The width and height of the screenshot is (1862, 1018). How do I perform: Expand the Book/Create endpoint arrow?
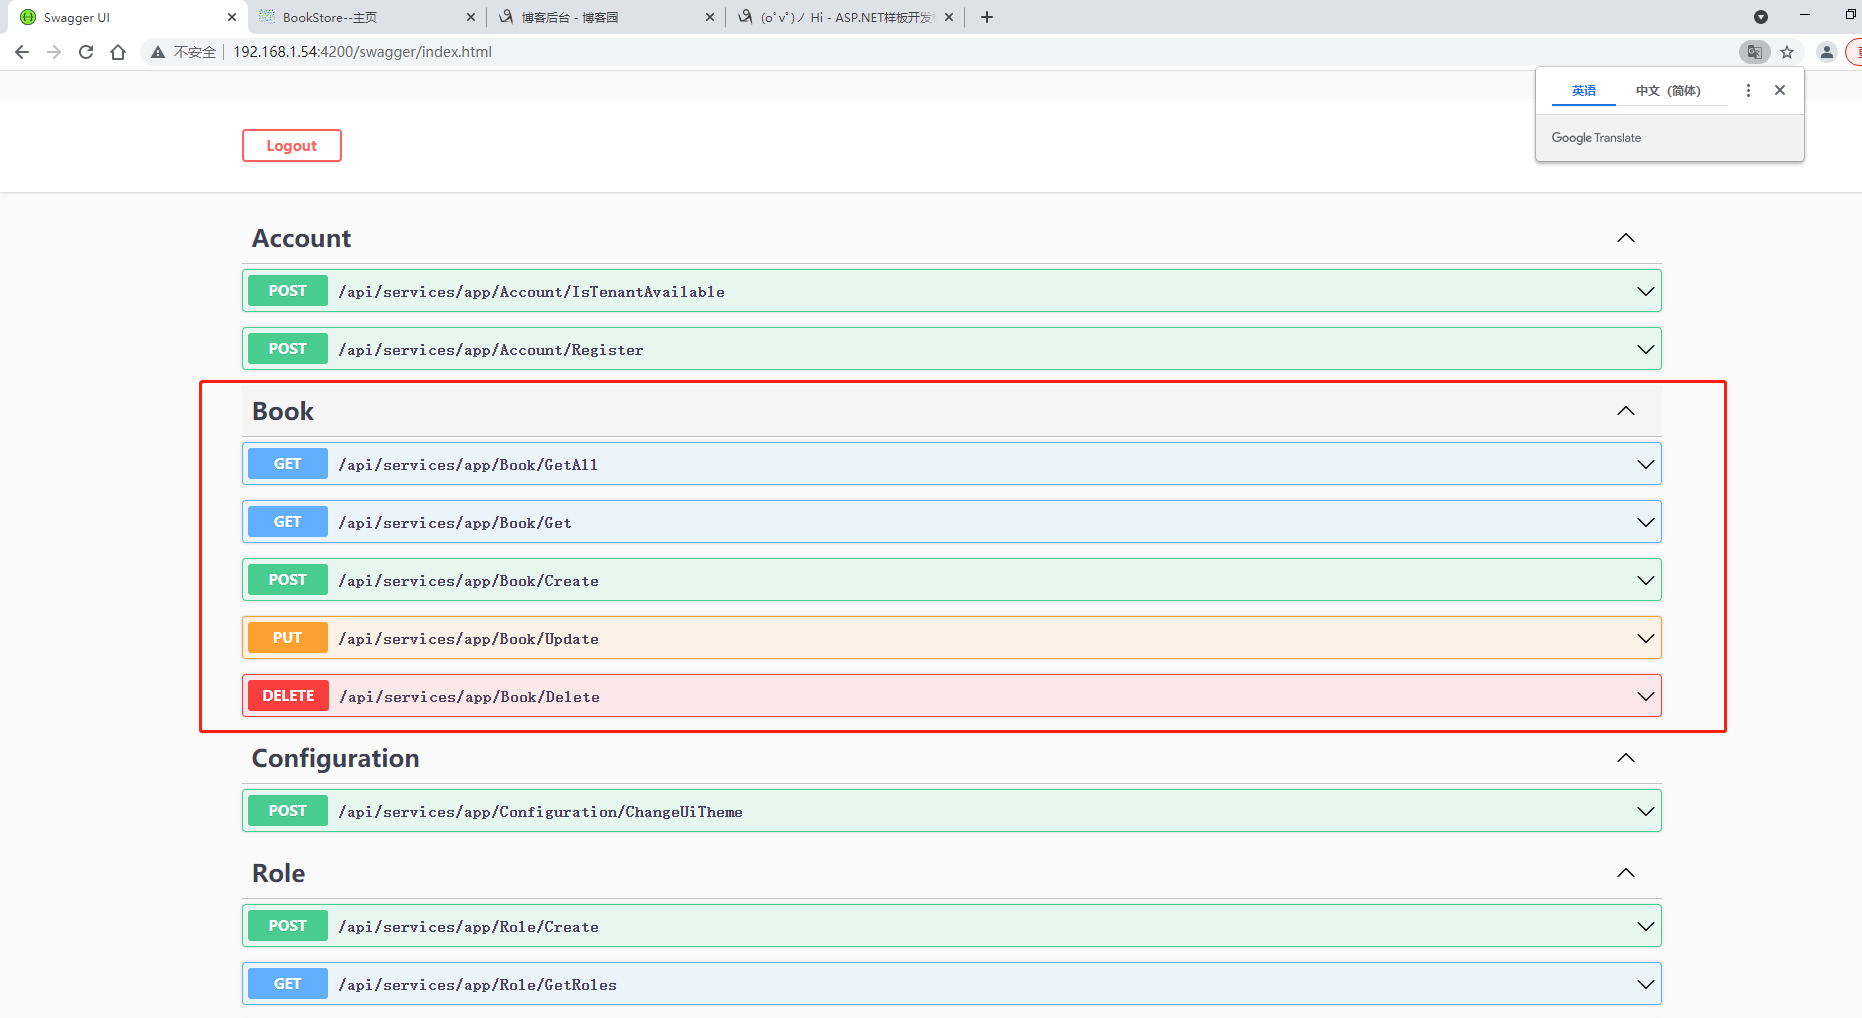[1645, 580]
